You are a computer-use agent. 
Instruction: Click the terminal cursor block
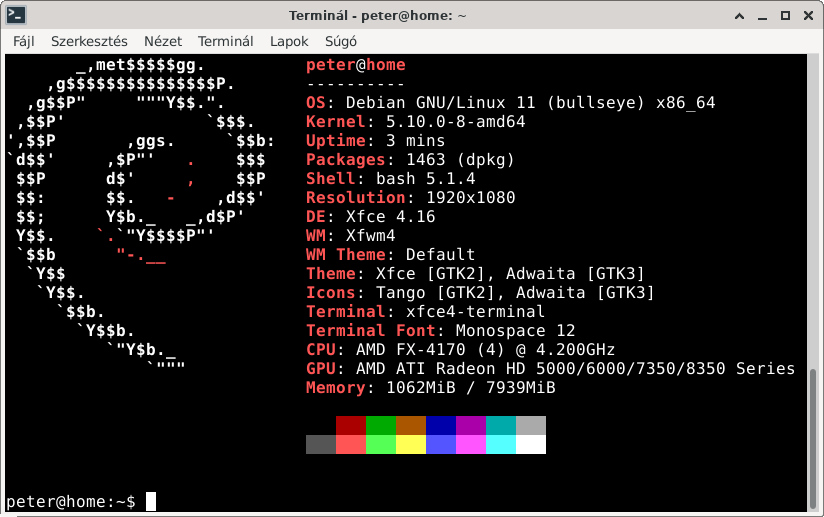click(151, 501)
